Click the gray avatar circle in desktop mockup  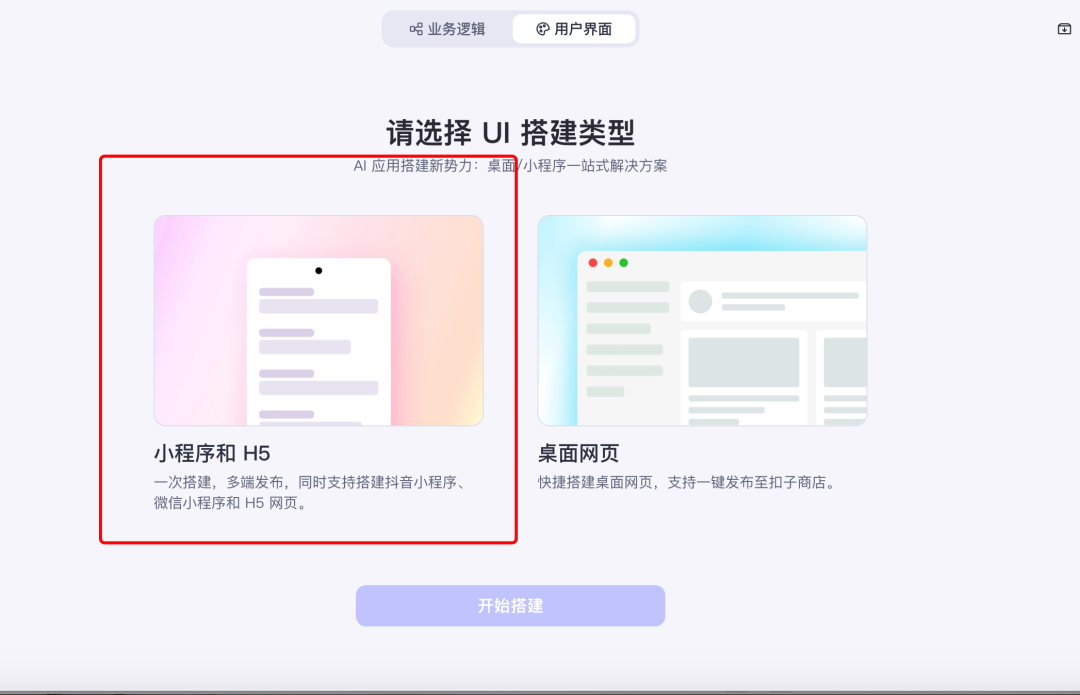700,301
